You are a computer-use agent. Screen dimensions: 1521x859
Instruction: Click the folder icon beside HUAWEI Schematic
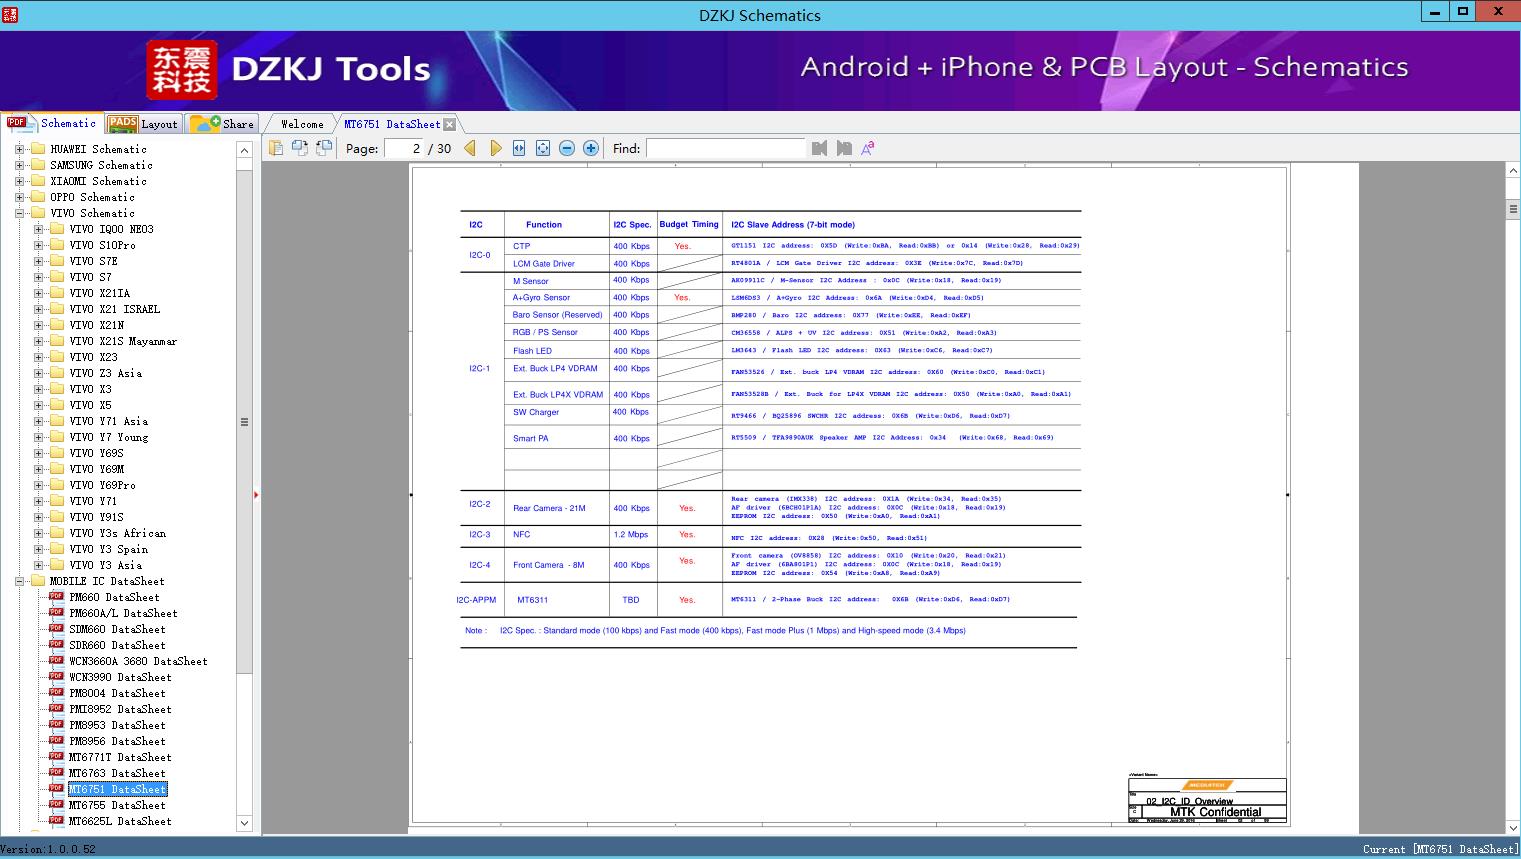pos(38,149)
